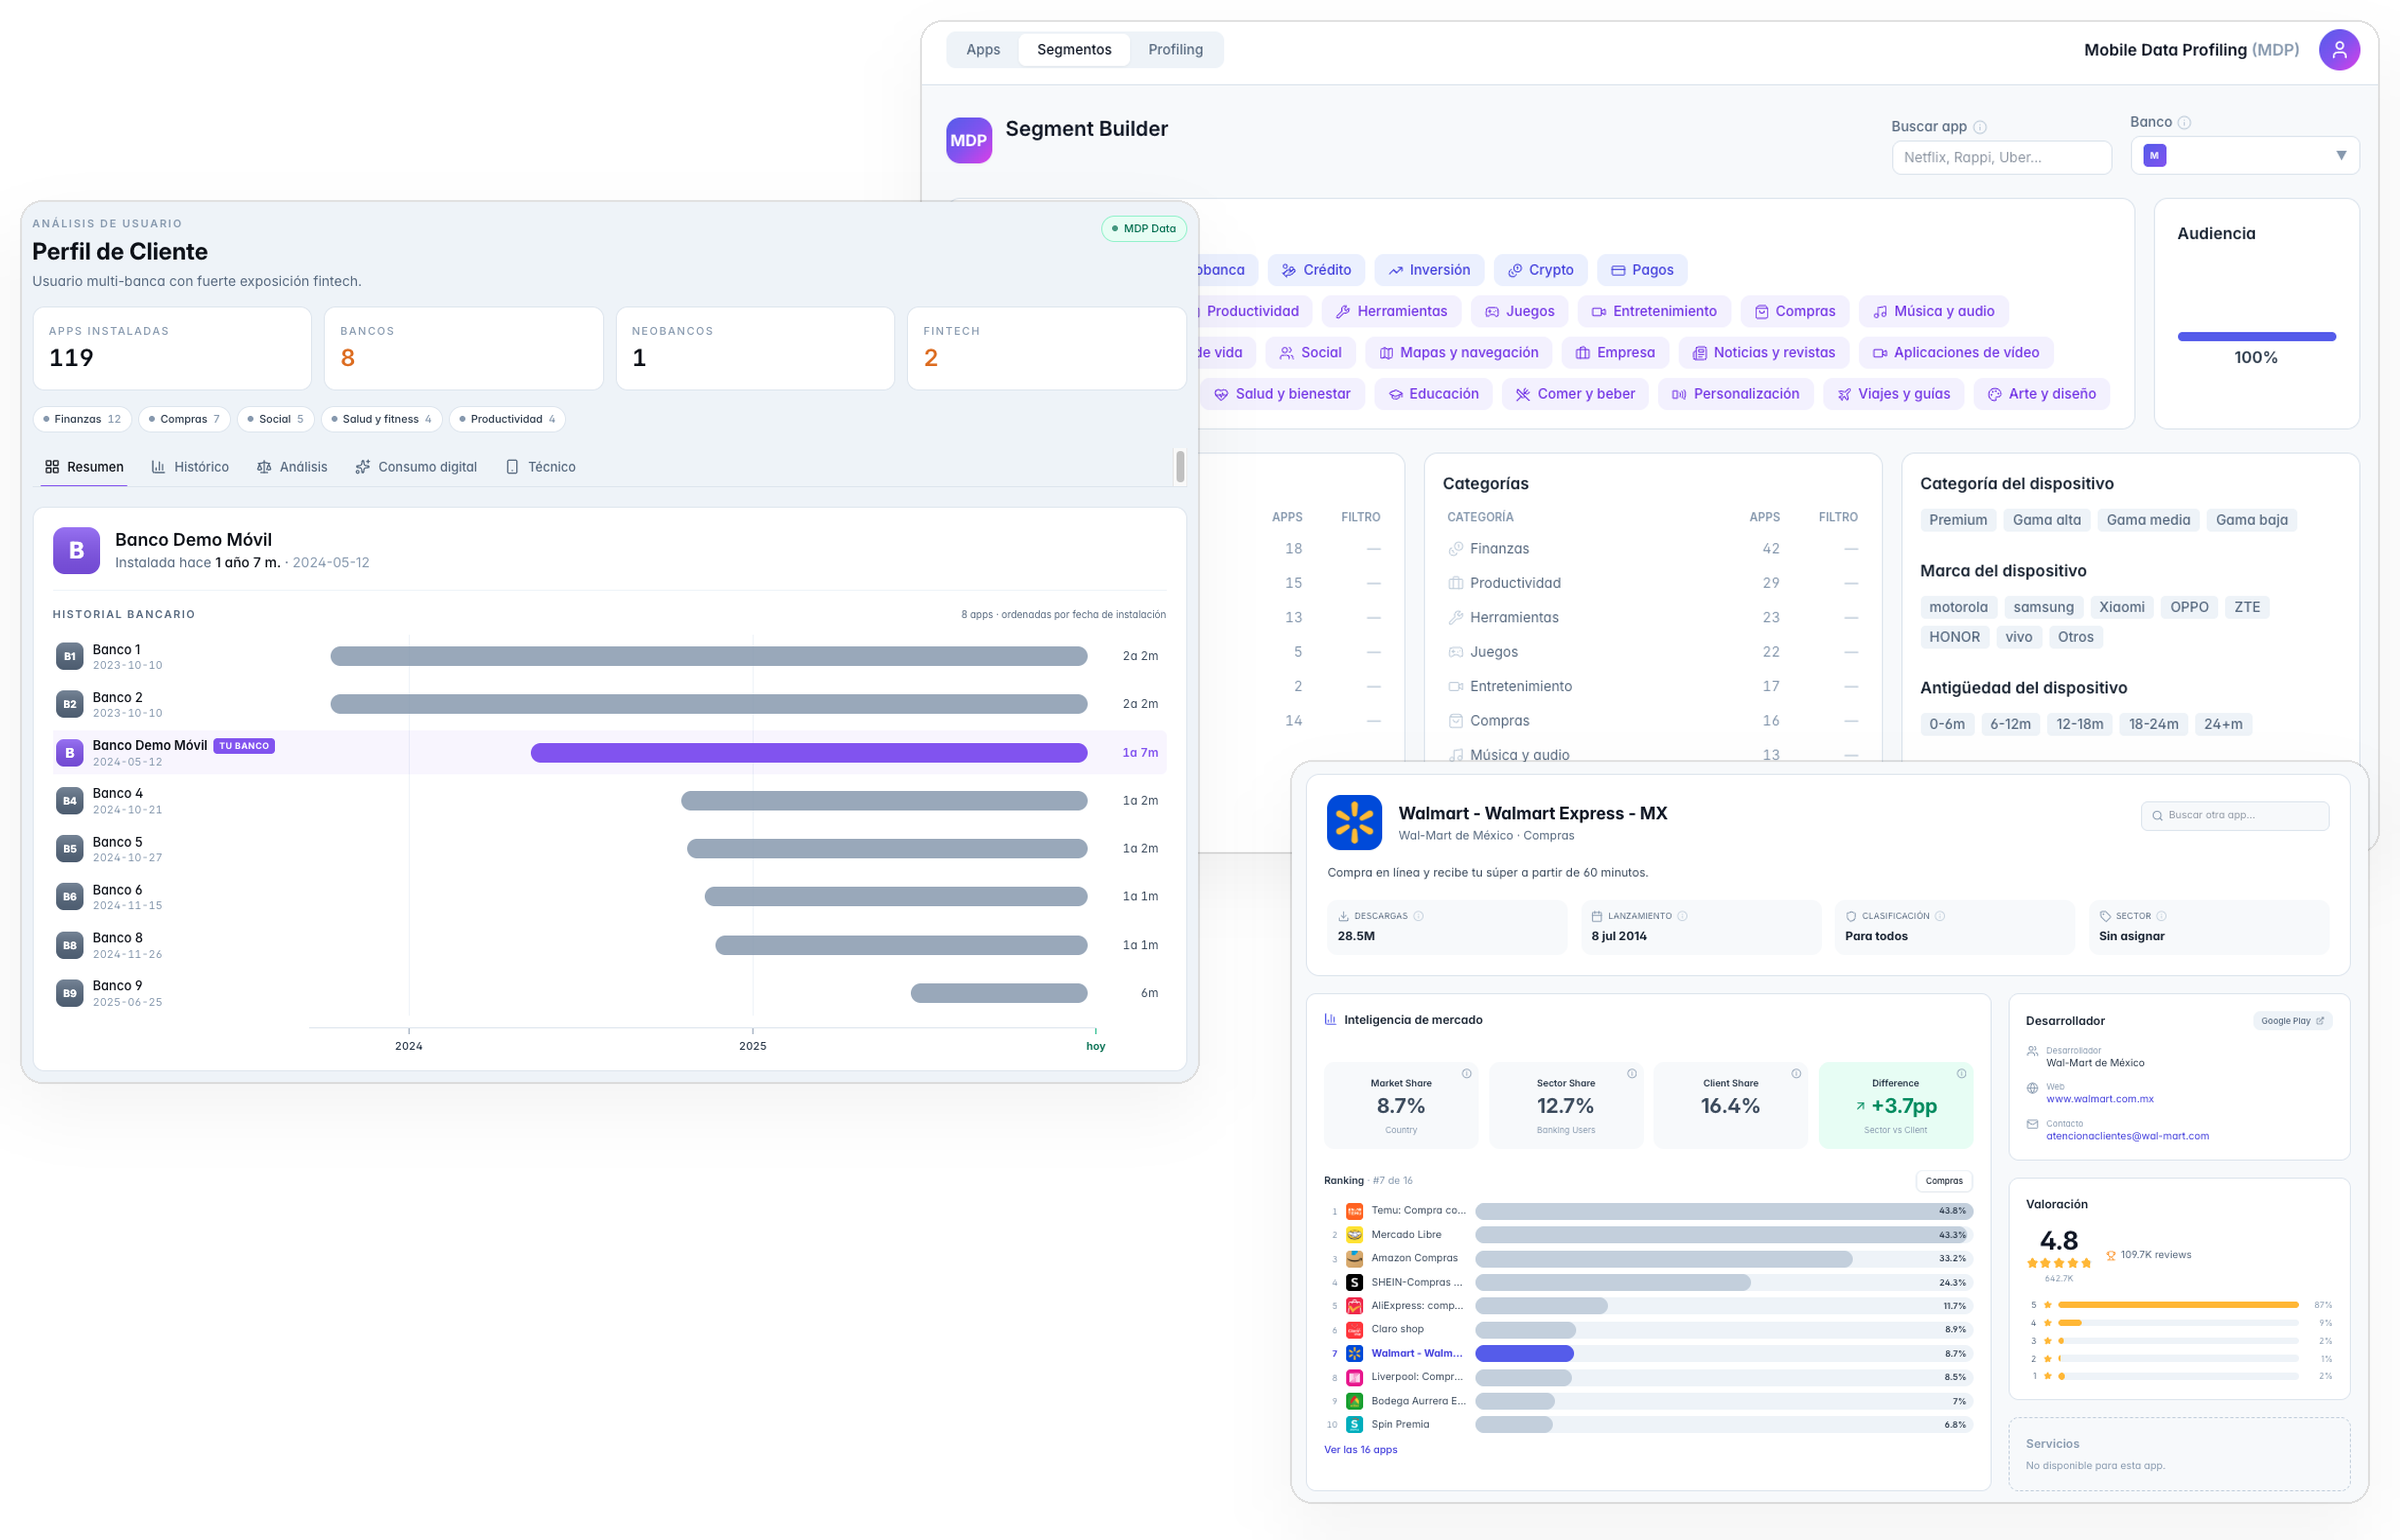Click the Walmart purple ranking bar
This screenshot has height=1540, width=2400.
coord(1524,1353)
